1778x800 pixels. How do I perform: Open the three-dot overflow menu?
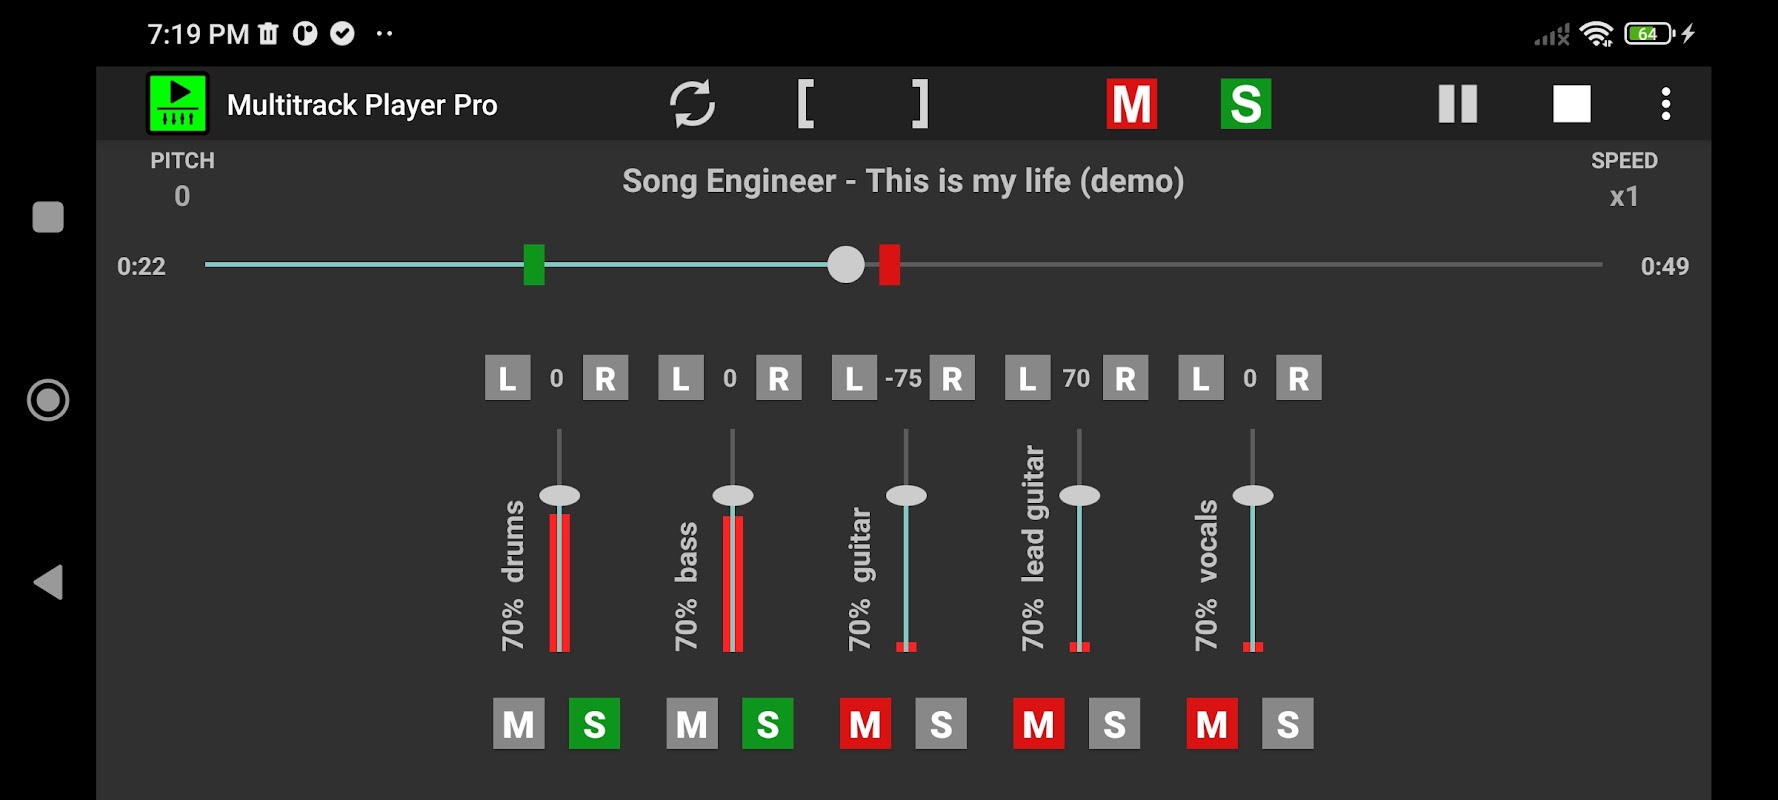1665,104
